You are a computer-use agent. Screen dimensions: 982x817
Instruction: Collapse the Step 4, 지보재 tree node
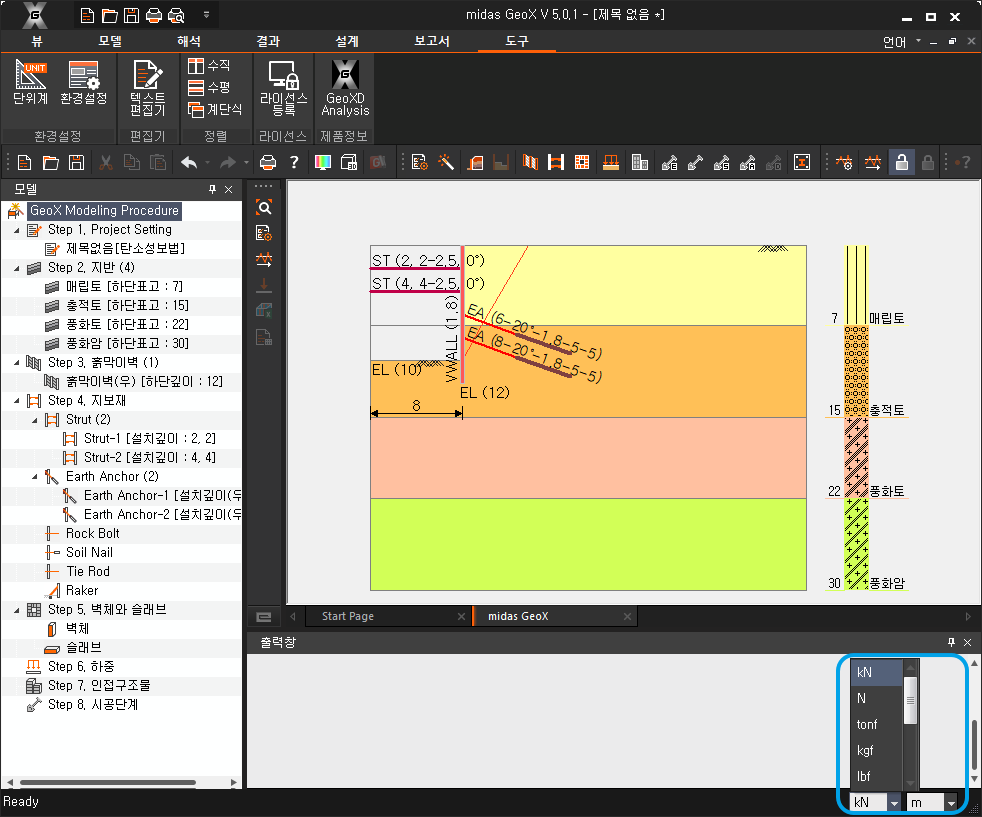point(18,401)
